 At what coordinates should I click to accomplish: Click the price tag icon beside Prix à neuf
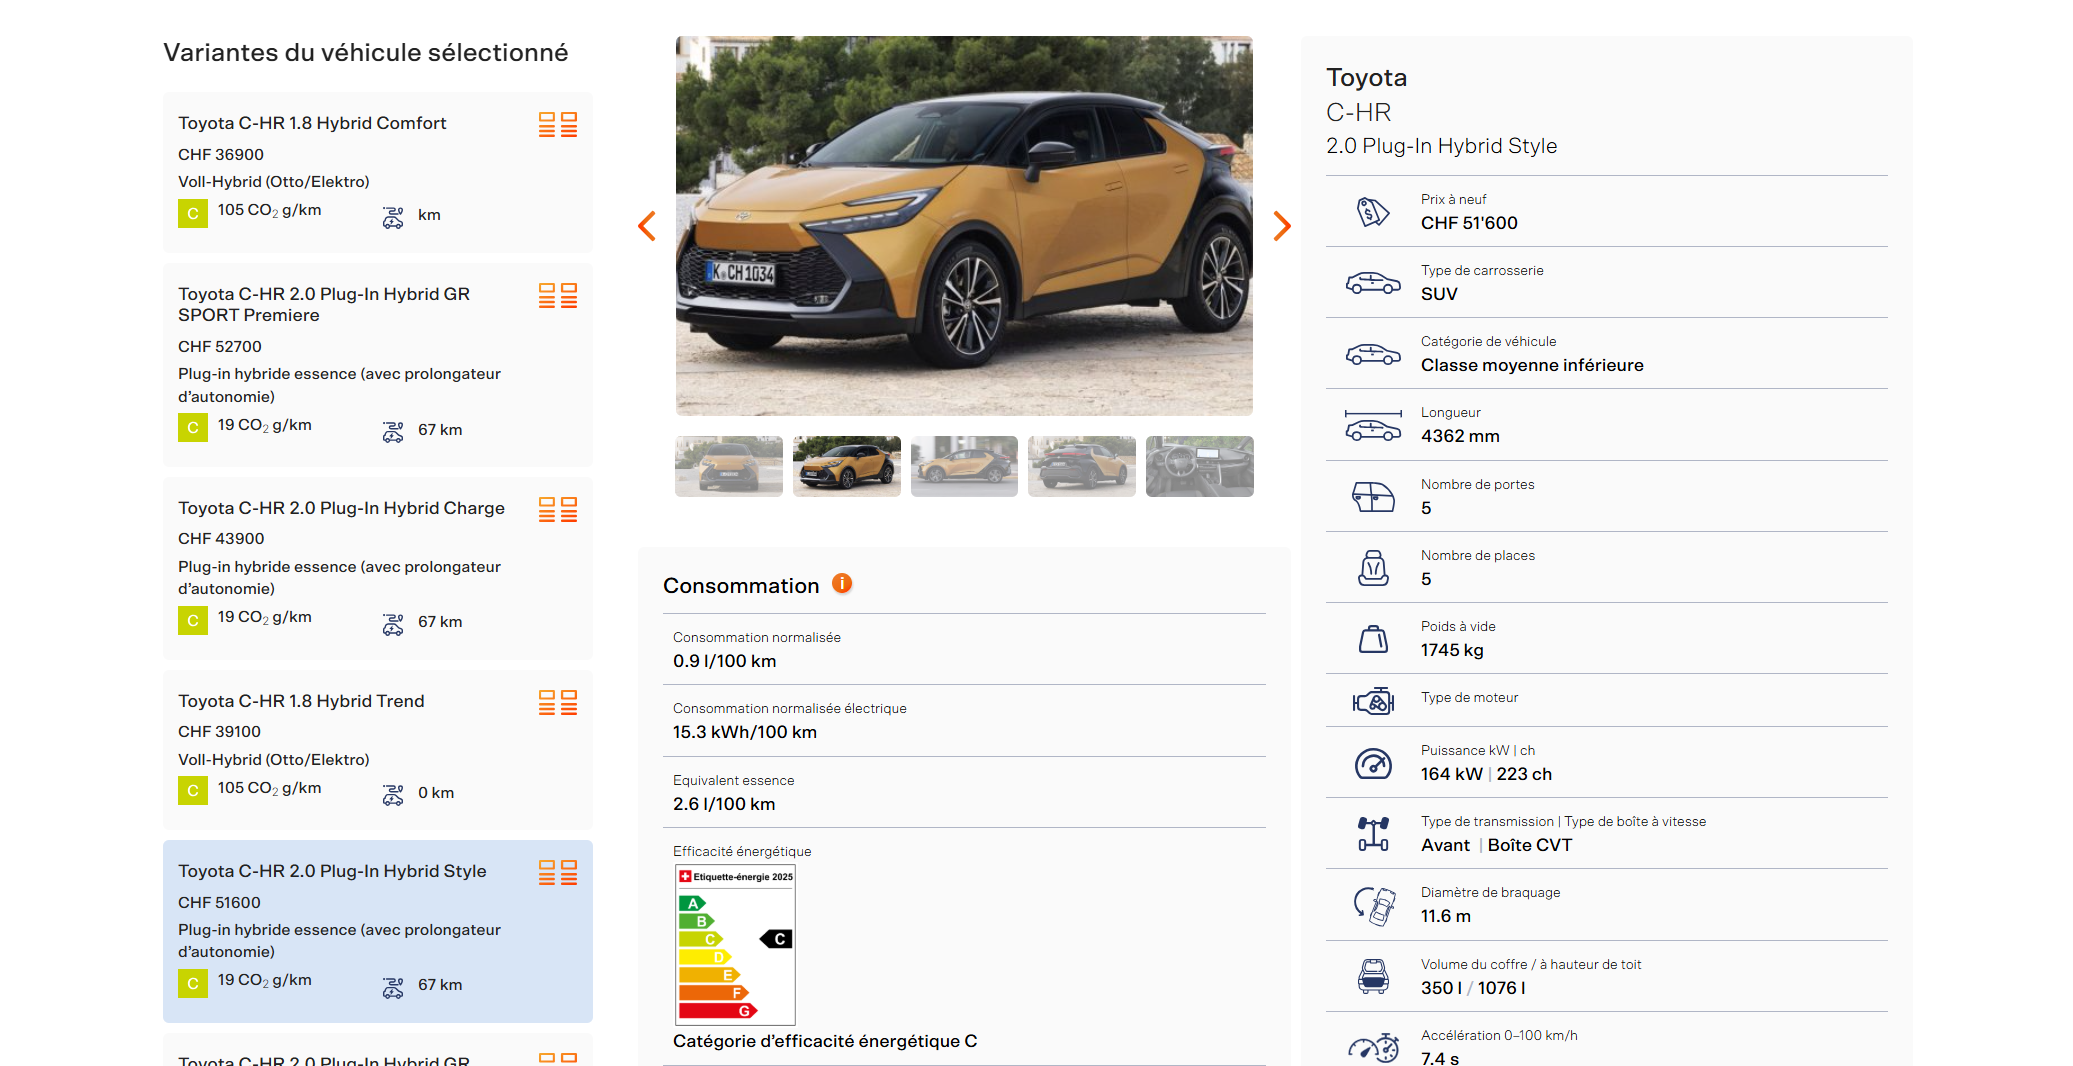[x=1373, y=211]
